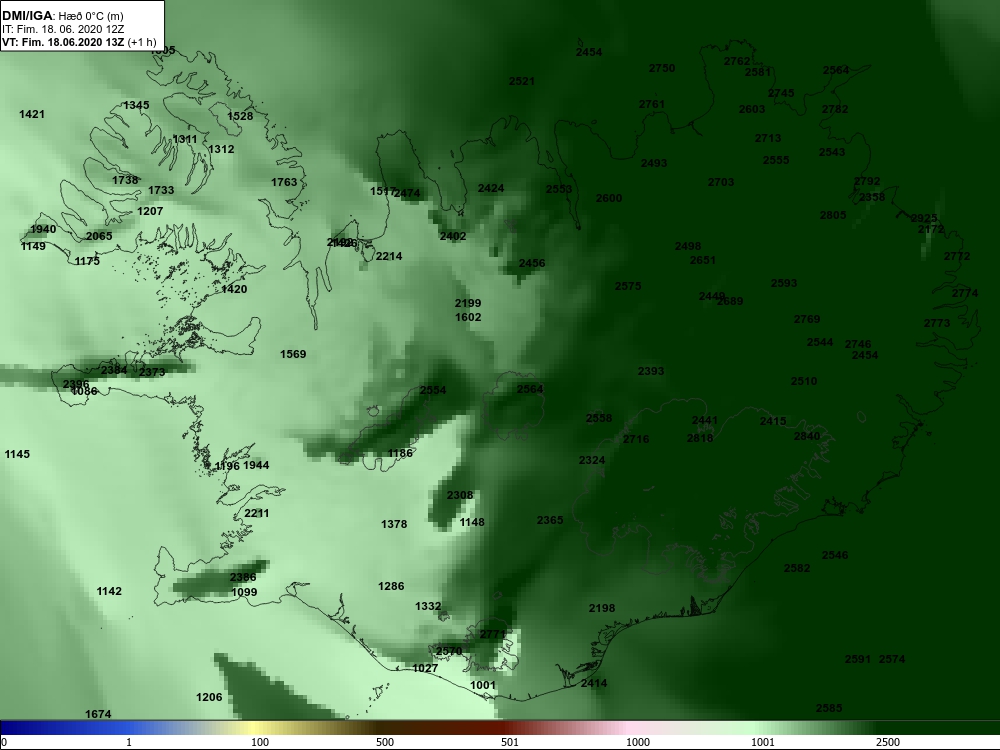Select the 1207 value

[150, 211]
